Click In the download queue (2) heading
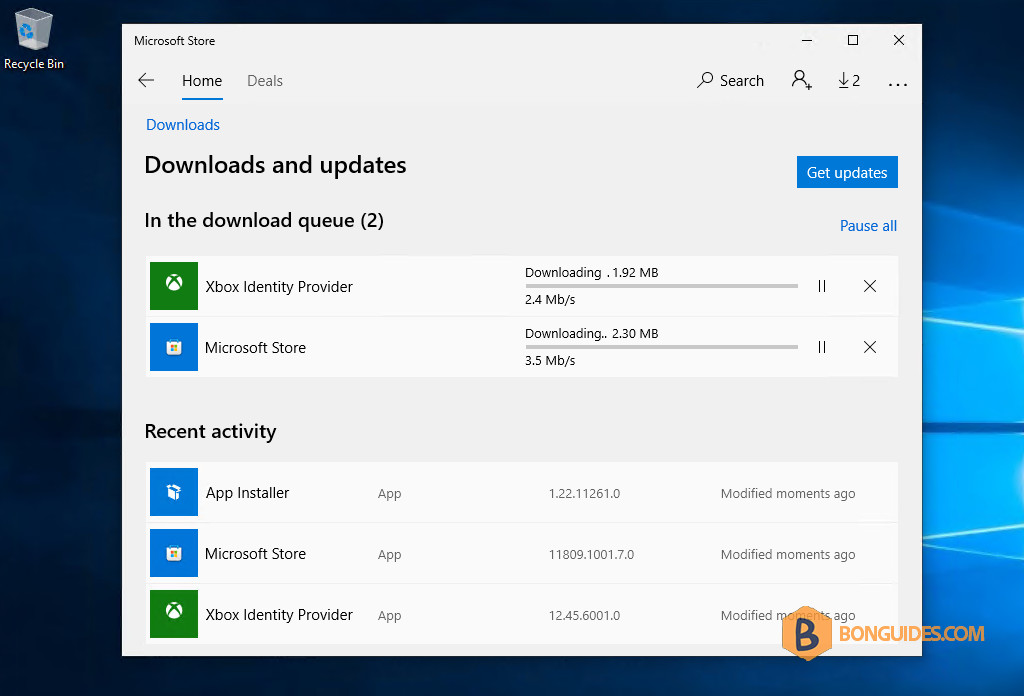The height and width of the screenshot is (696, 1024). click(x=264, y=221)
